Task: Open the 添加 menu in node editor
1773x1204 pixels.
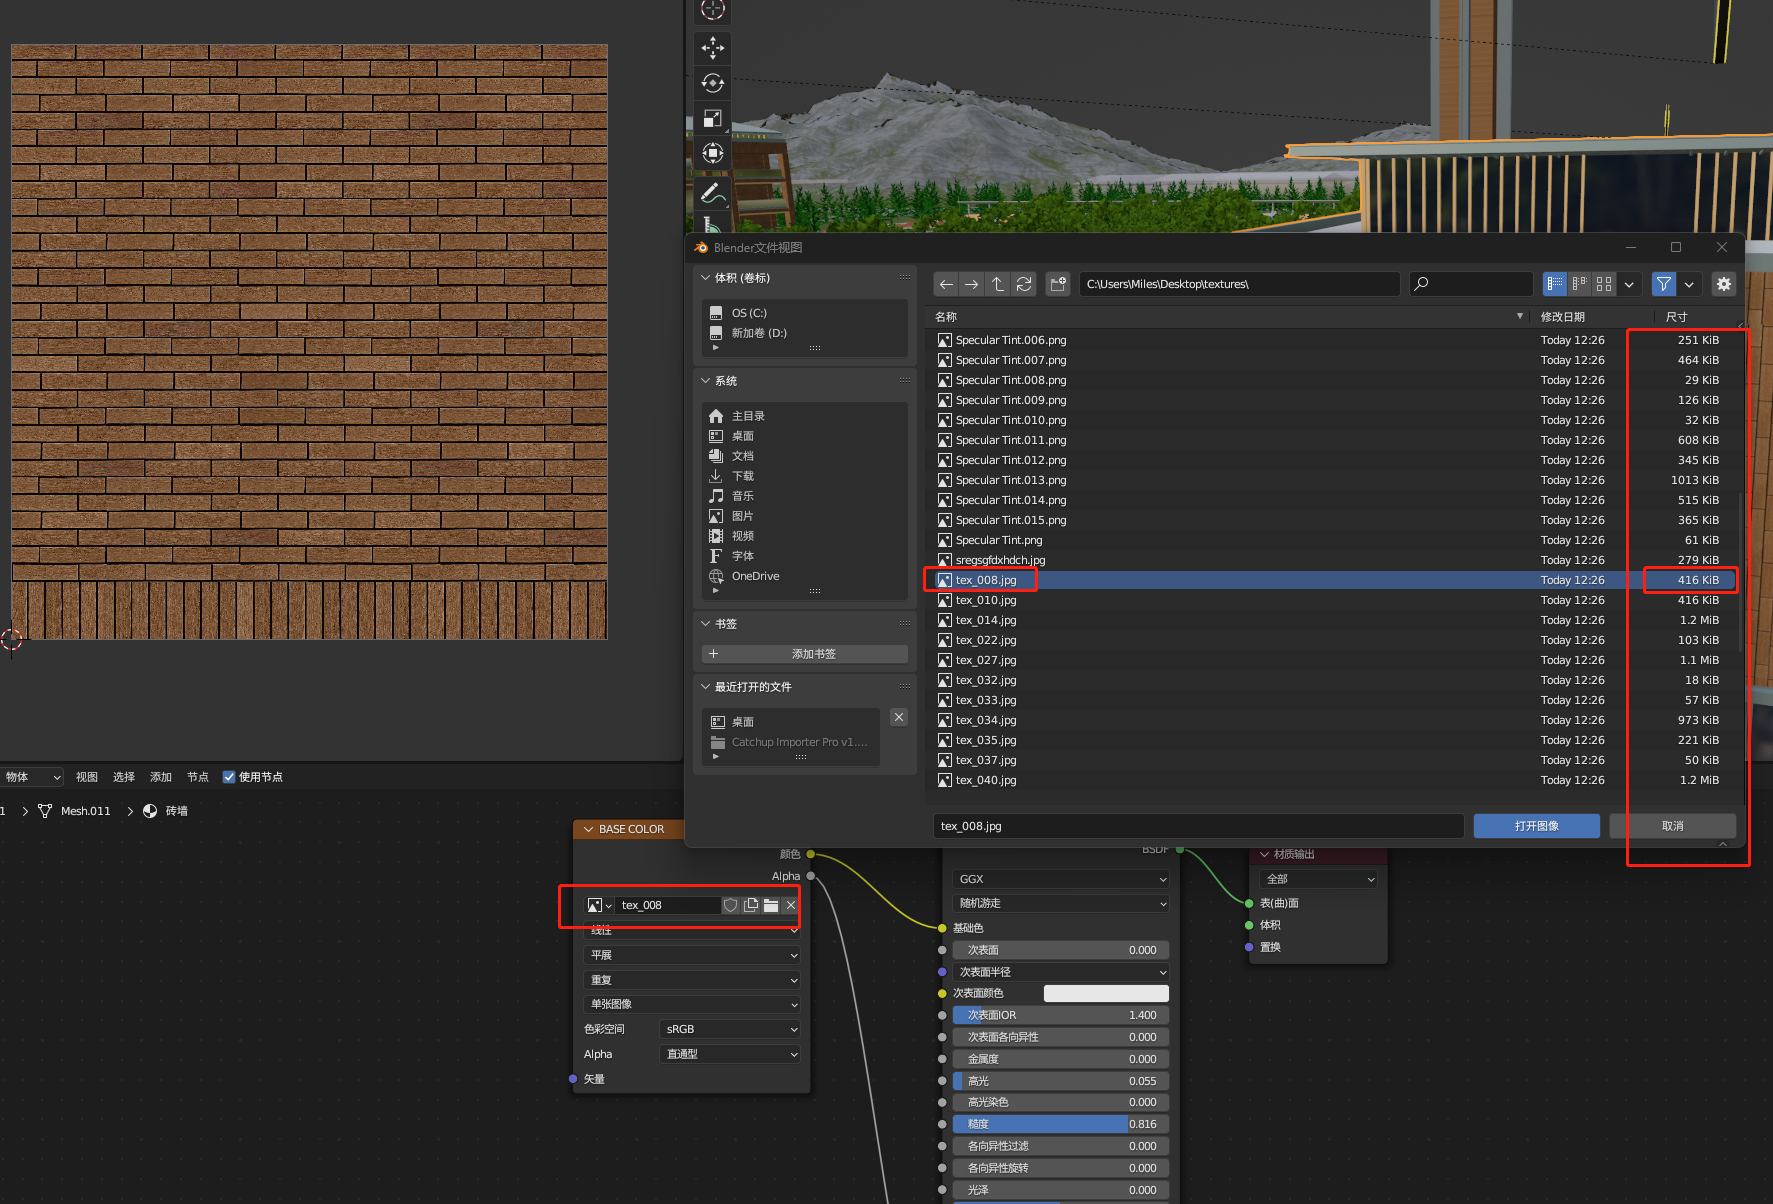Action: tap(160, 777)
